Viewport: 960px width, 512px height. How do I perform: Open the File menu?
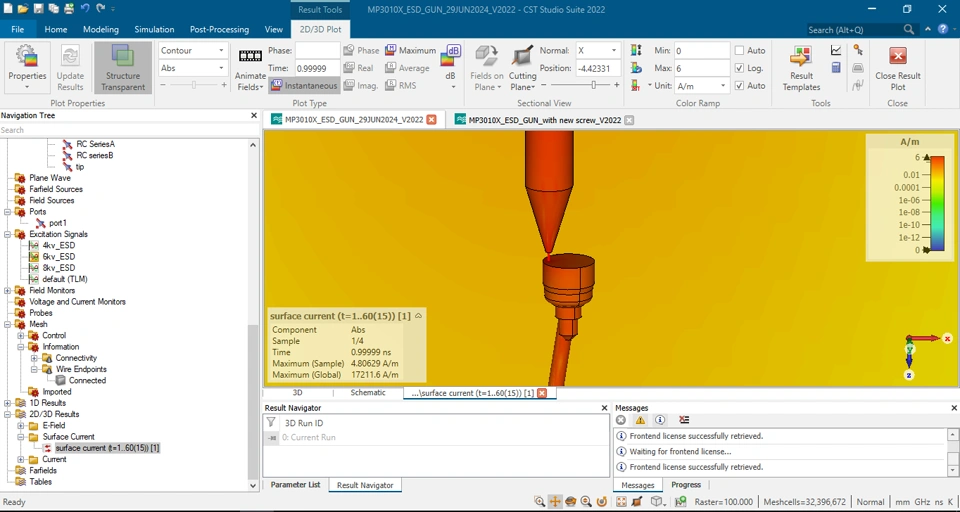(x=18, y=29)
